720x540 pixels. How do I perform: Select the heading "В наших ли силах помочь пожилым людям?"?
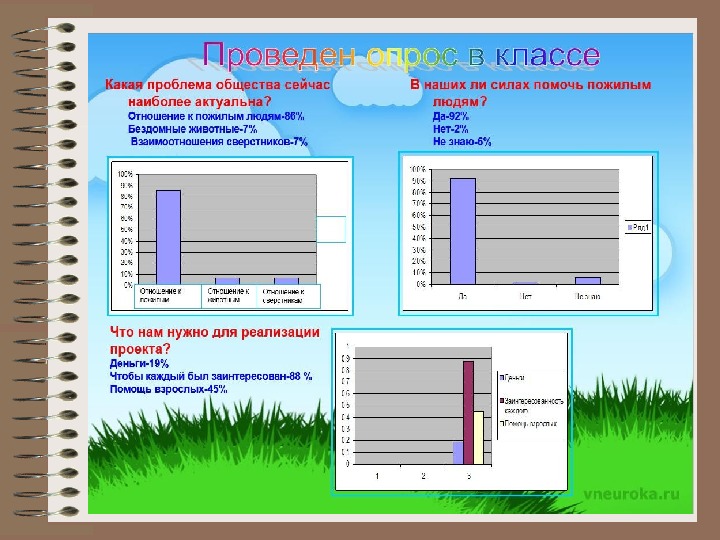[x=531, y=93]
